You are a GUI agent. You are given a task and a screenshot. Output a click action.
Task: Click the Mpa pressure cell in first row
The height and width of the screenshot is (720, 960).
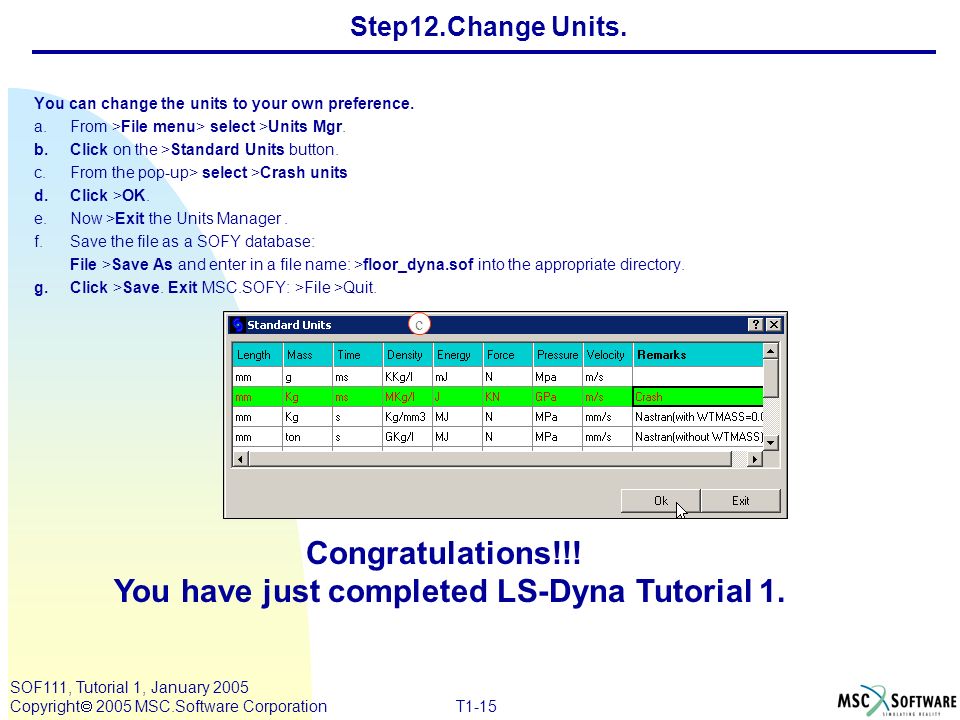coord(558,377)
